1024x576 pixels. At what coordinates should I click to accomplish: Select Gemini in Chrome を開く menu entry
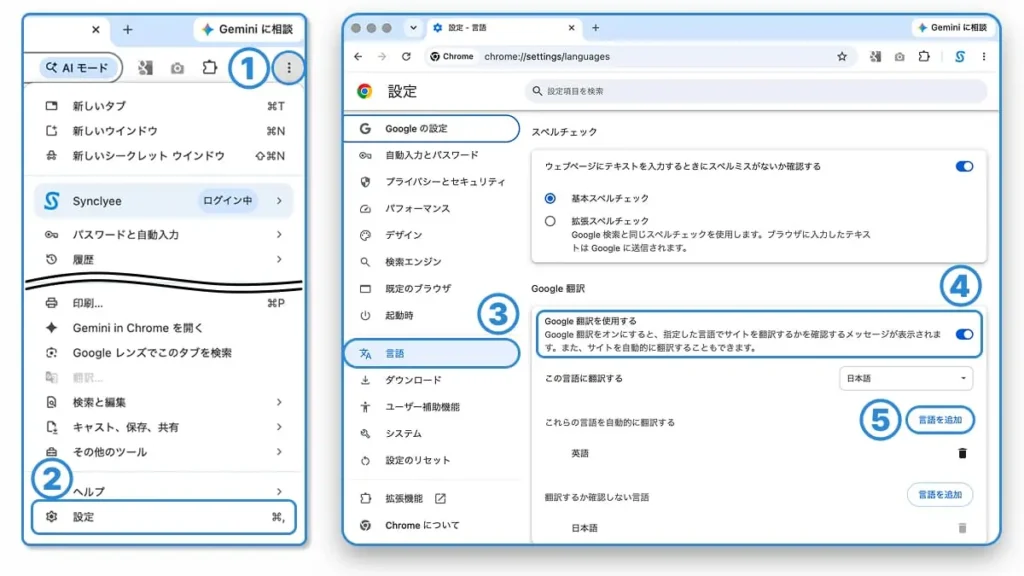[165, 328]
